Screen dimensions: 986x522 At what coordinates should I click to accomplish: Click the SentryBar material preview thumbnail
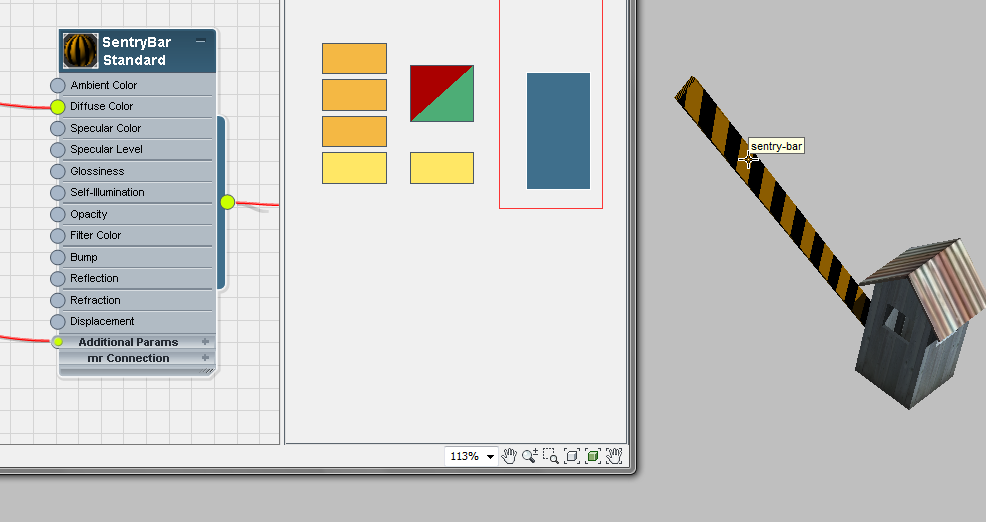(x=80, y=51)
